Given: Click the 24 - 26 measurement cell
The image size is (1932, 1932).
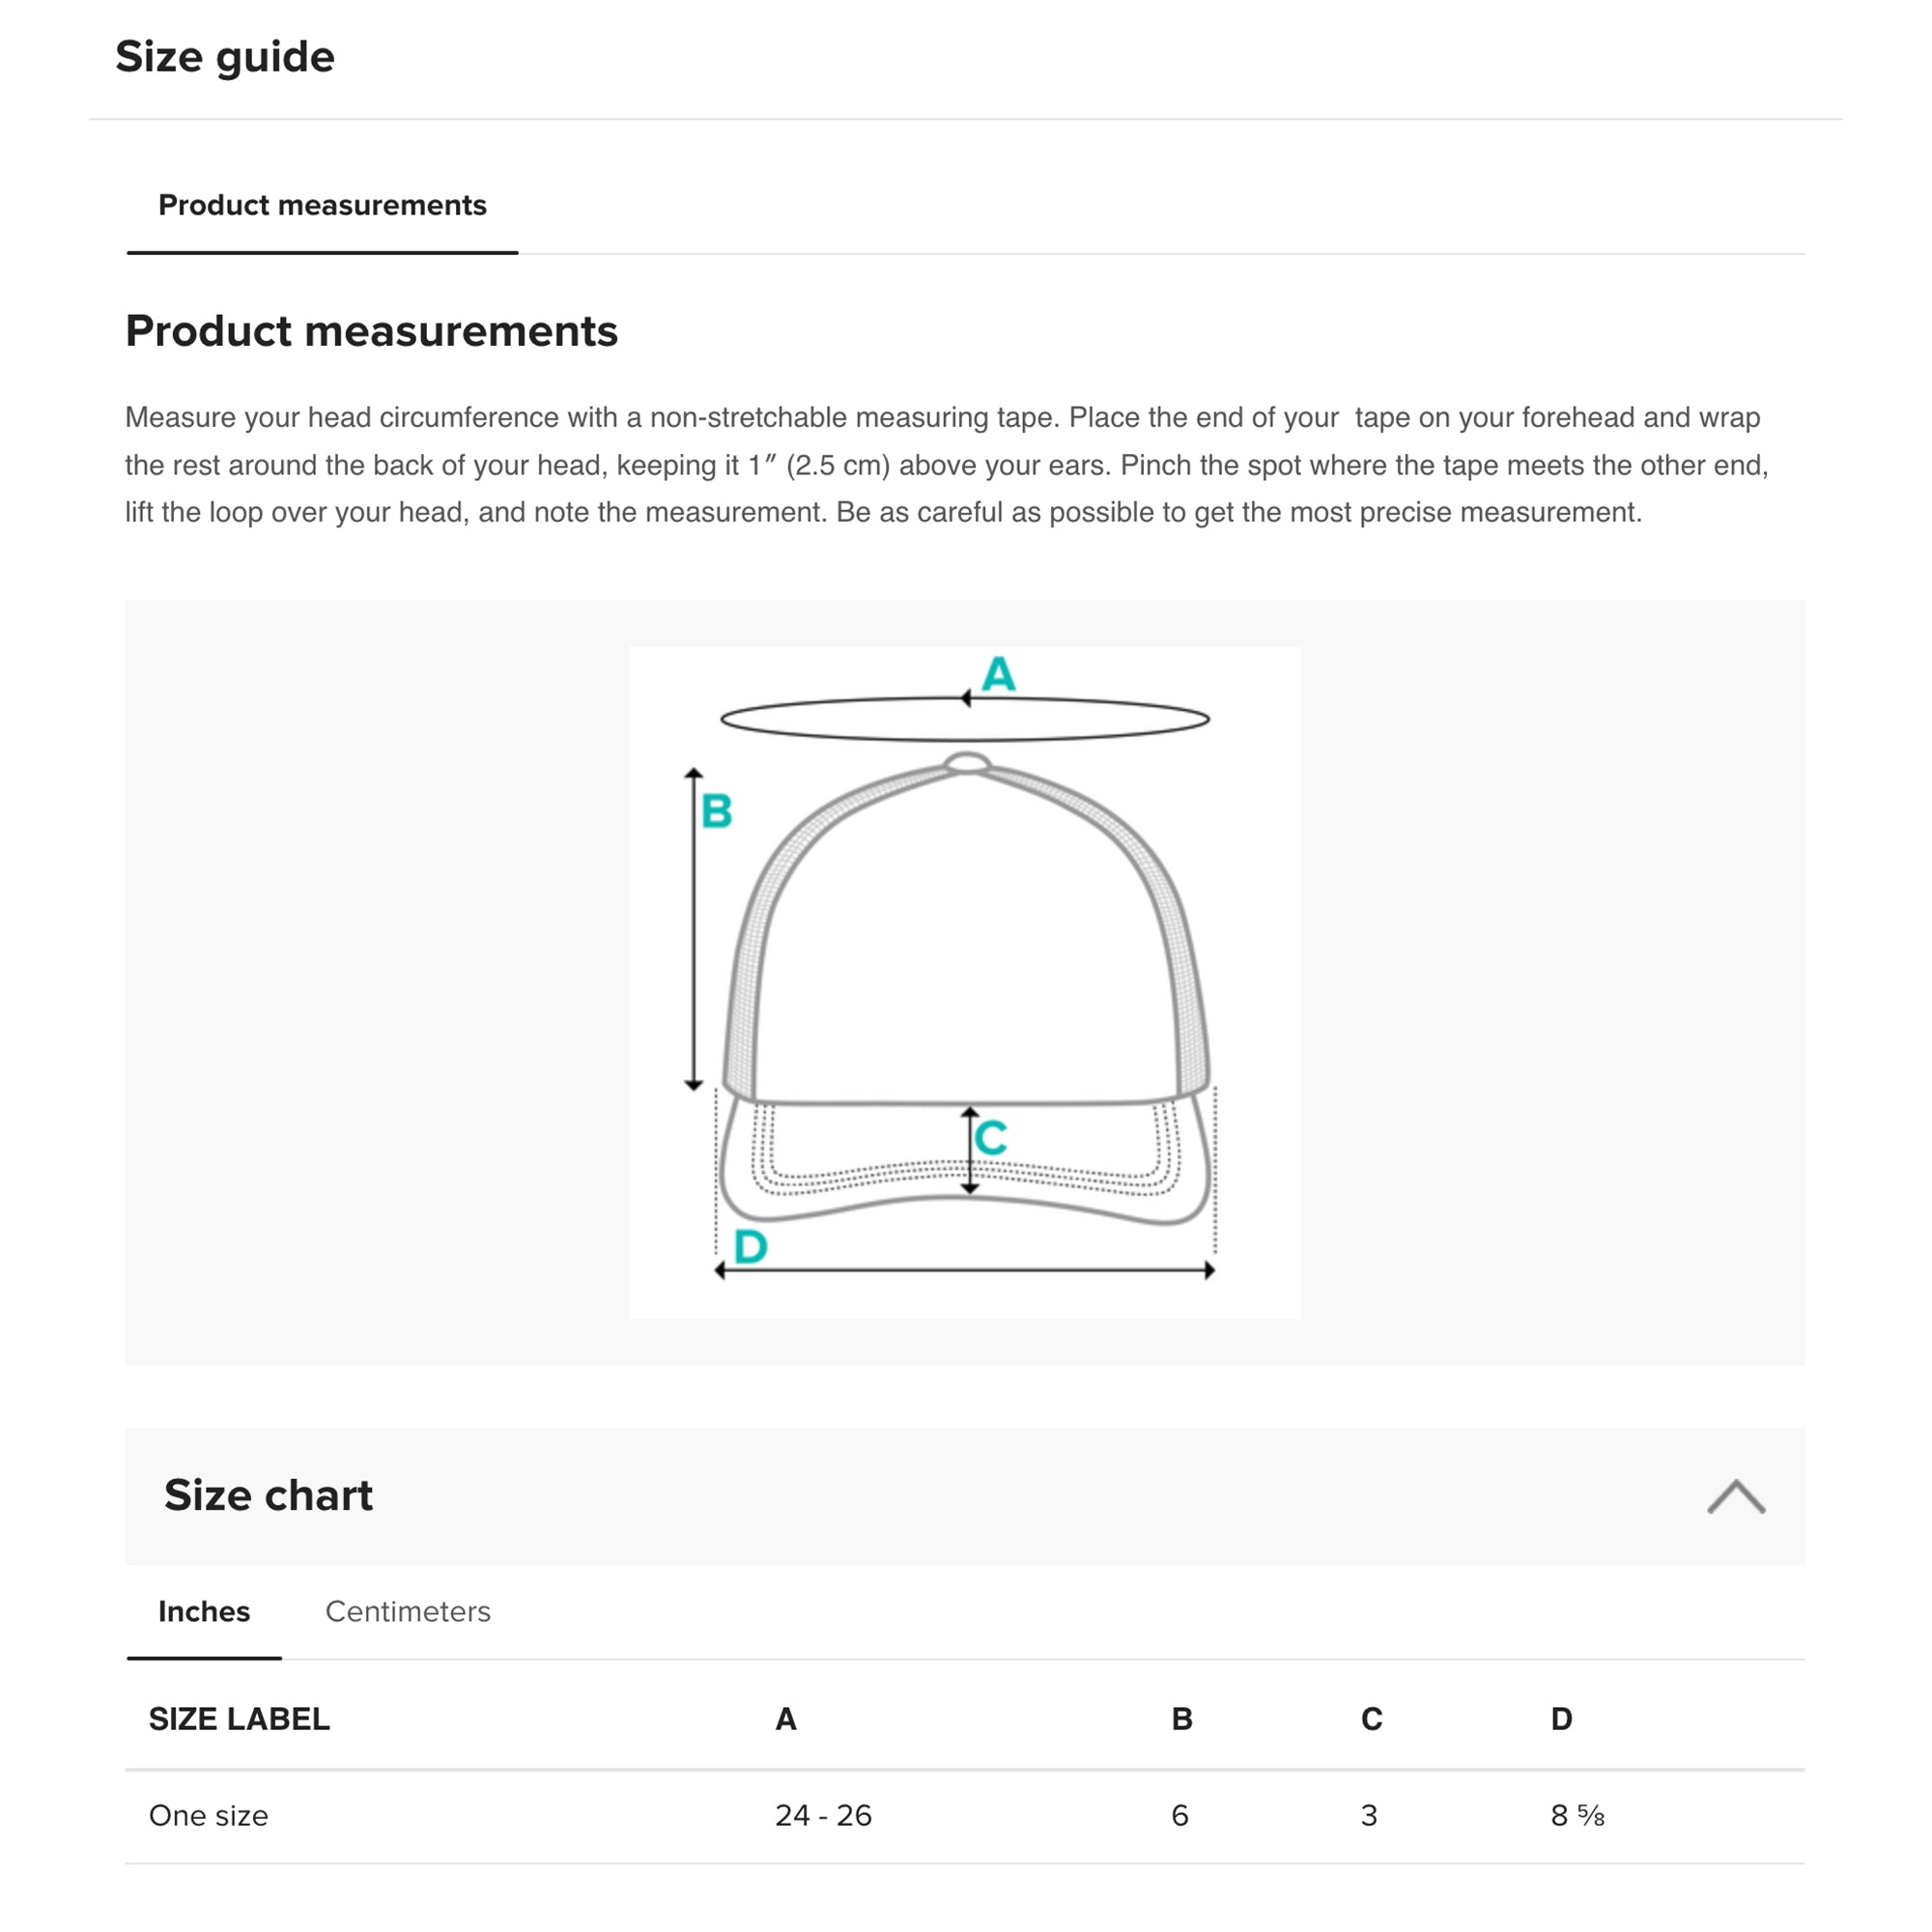Looking at the screenshot, I should (823, 1815).
